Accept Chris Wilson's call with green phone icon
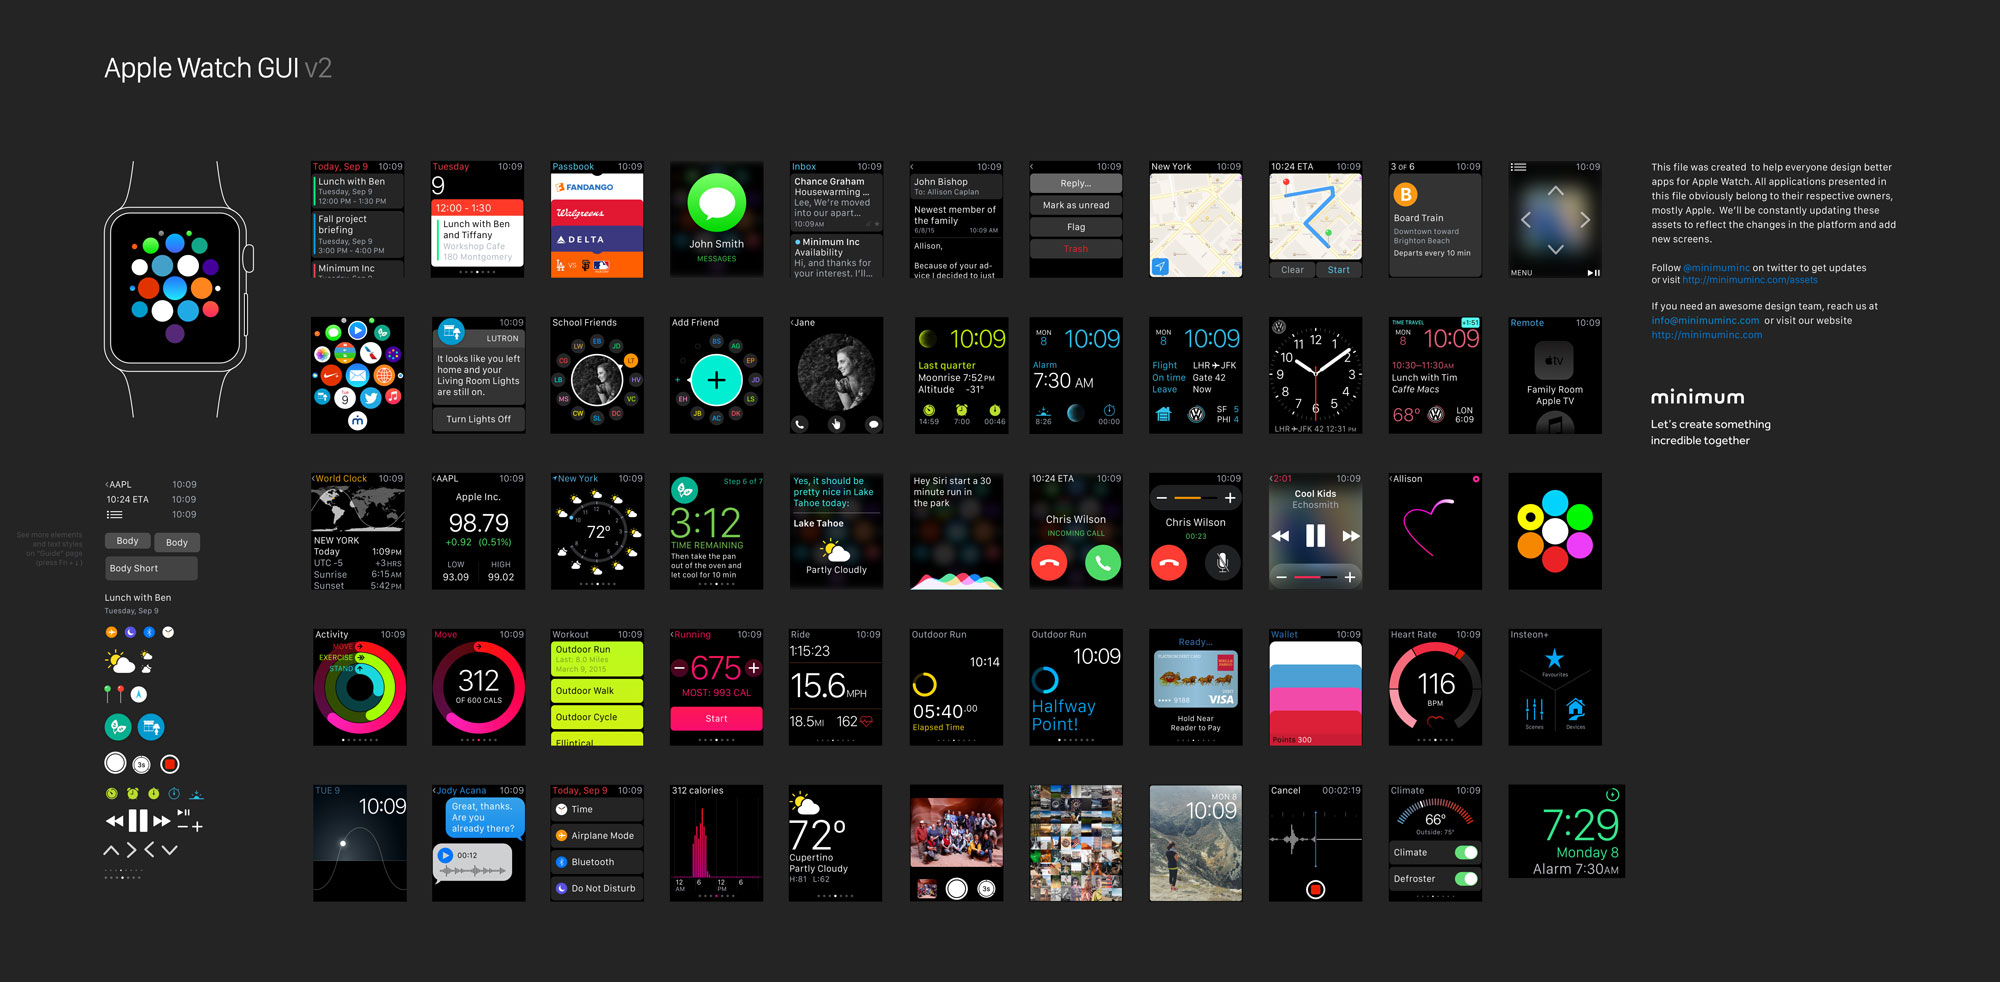This screenshot has width=2000, height=982. click(x=1103, y=563)
